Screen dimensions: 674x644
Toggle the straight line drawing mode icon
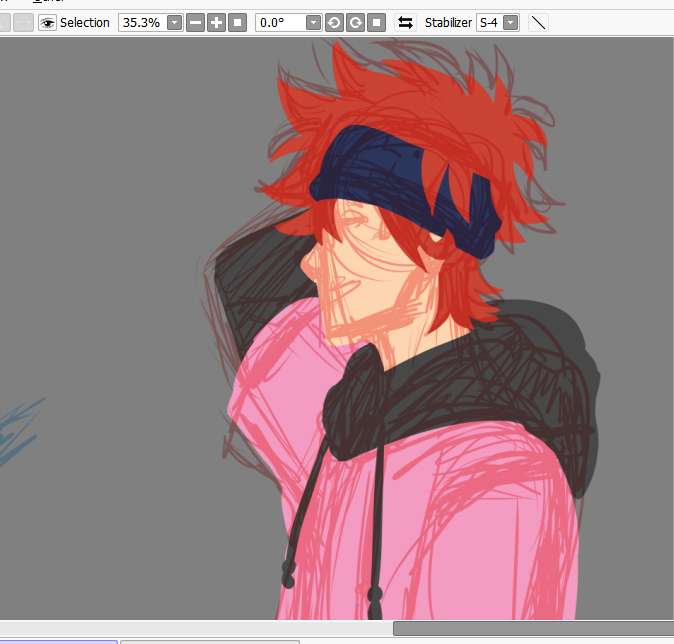pyautogui.click(x=538, y=23)
